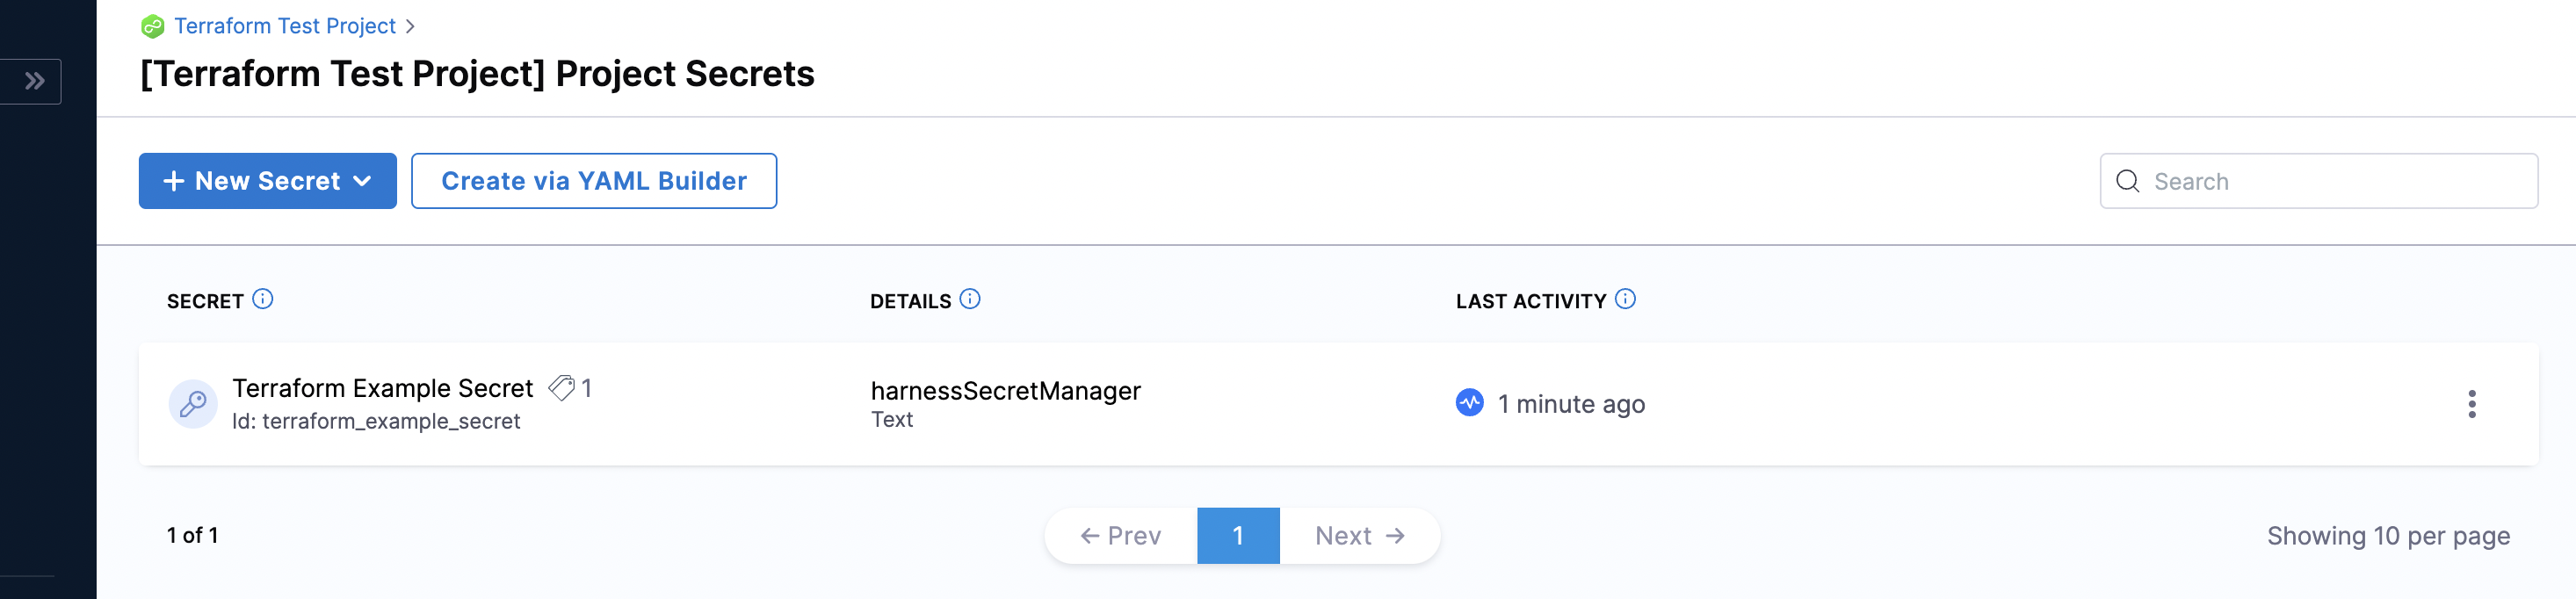Go to the Next page

click(1359, 536)
